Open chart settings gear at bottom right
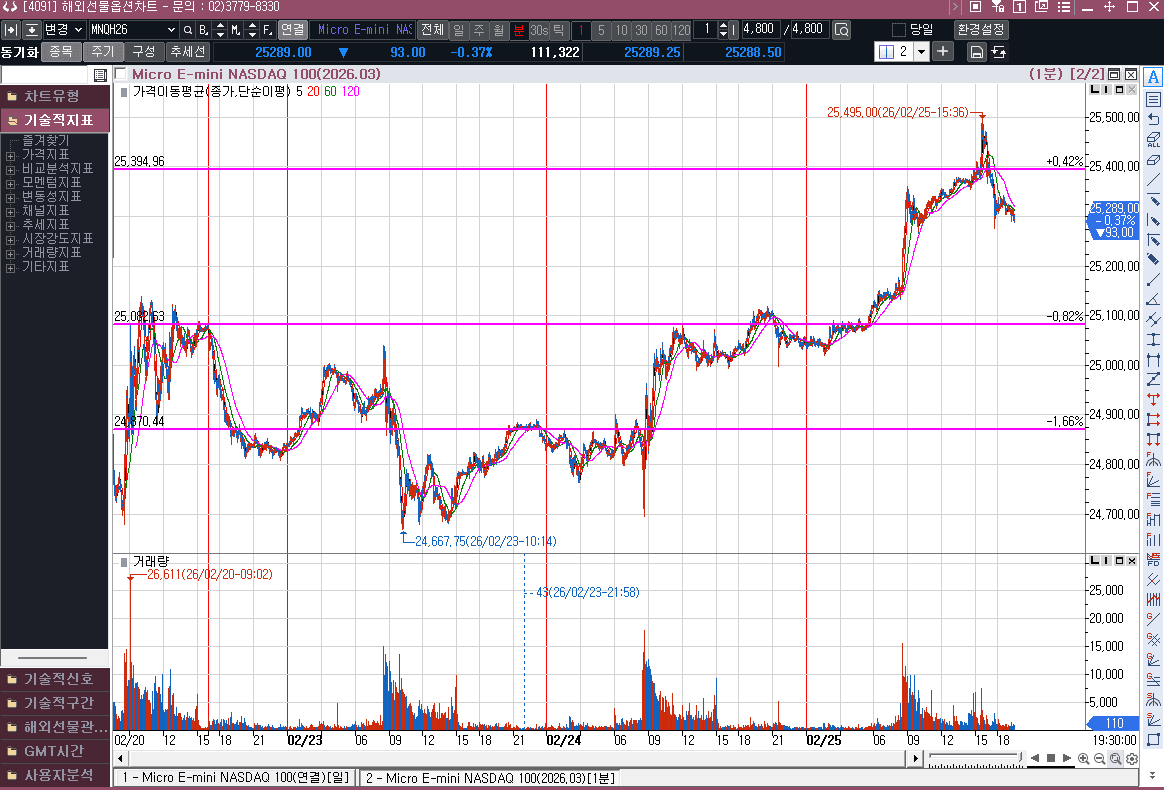Image resolution: width=1164 pixels, height=790 pixels. pyautogui.click(x=1132, y=759)
